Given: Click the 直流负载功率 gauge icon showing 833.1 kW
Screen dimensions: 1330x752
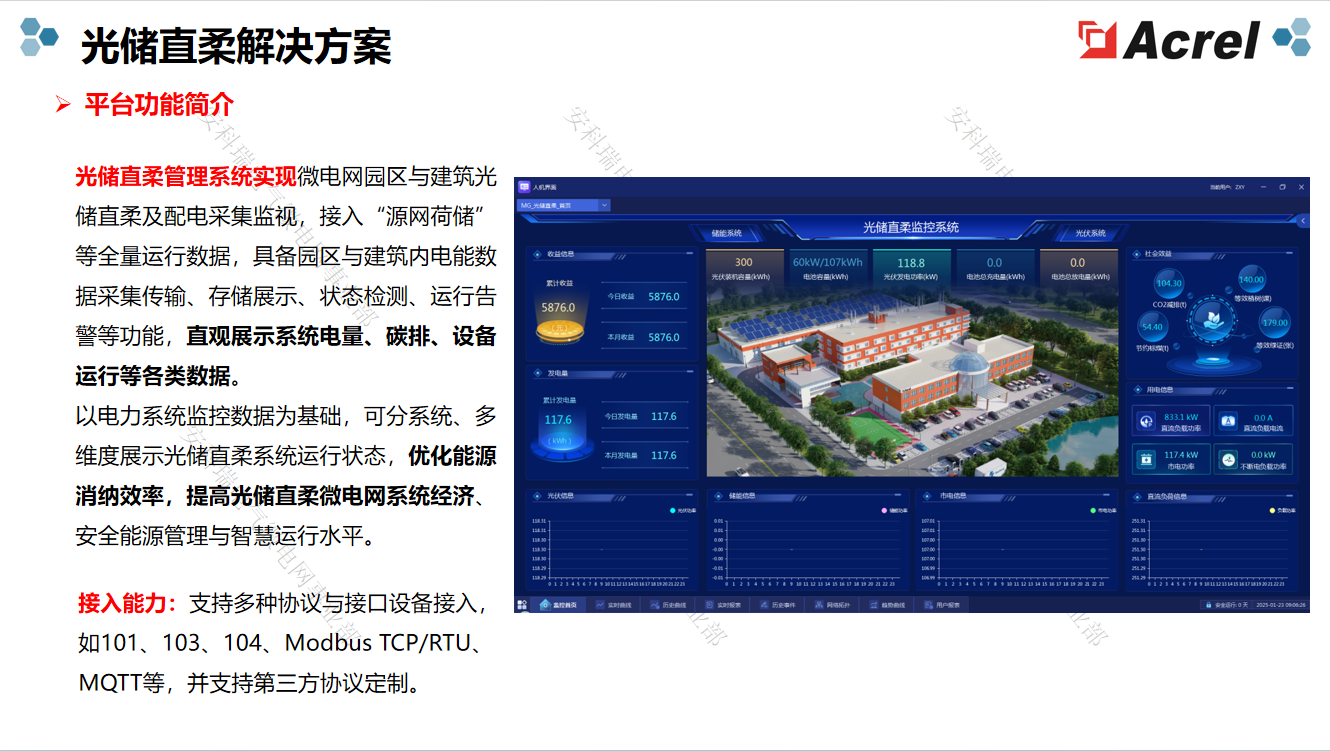Looking at the screenshot, I should point(1144,419).
